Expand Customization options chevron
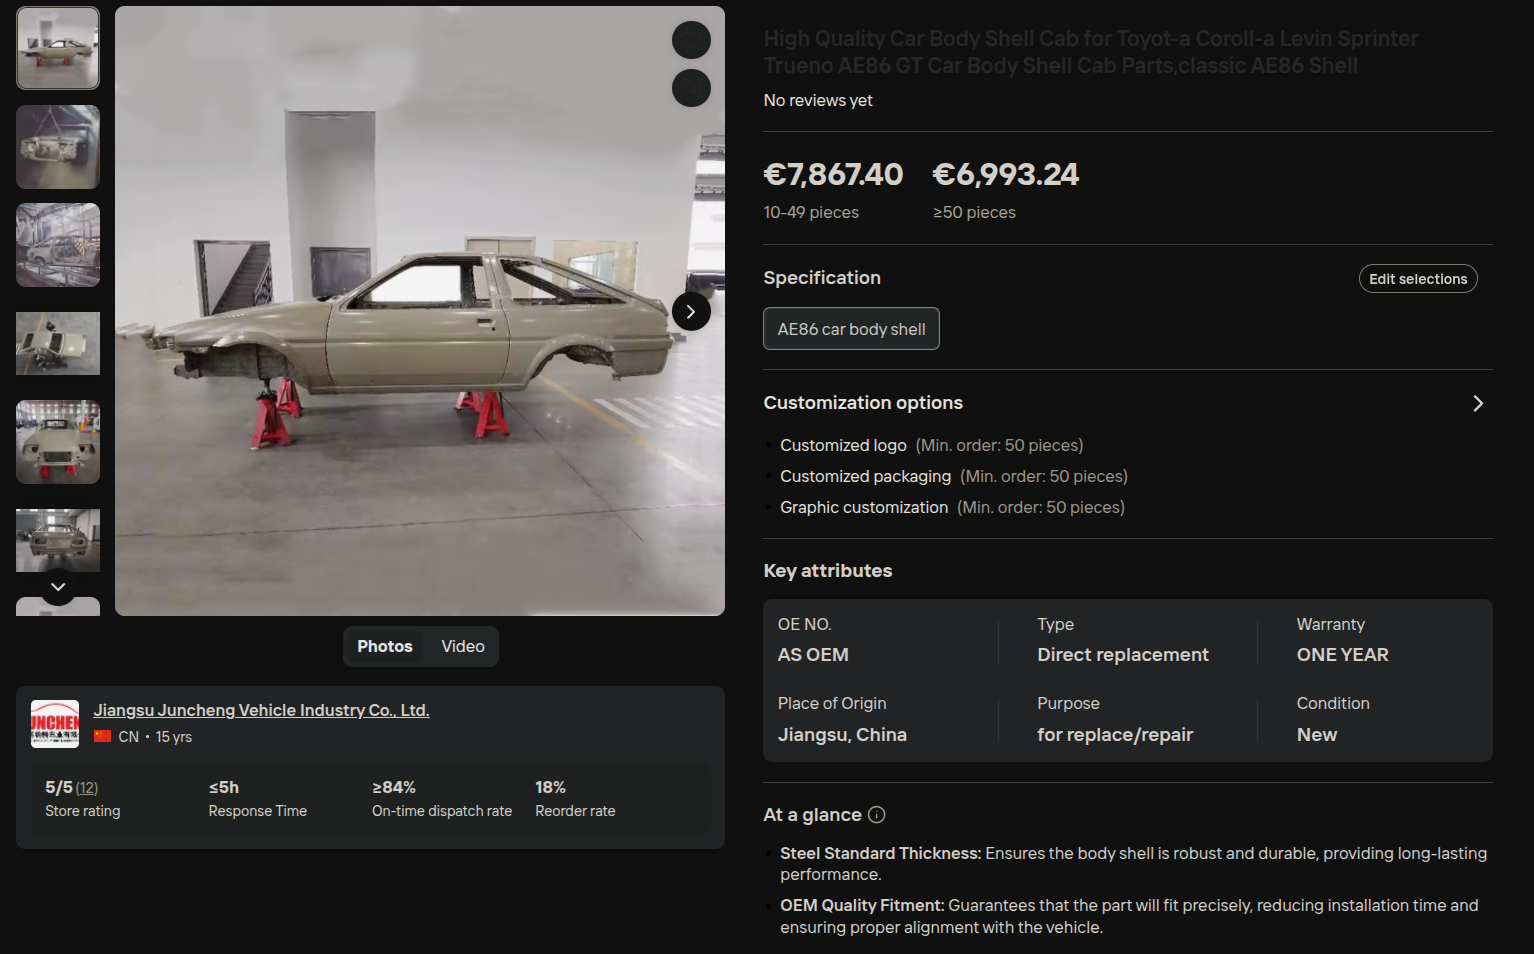Screen dimensions: 1534x954 (1478, 403)
